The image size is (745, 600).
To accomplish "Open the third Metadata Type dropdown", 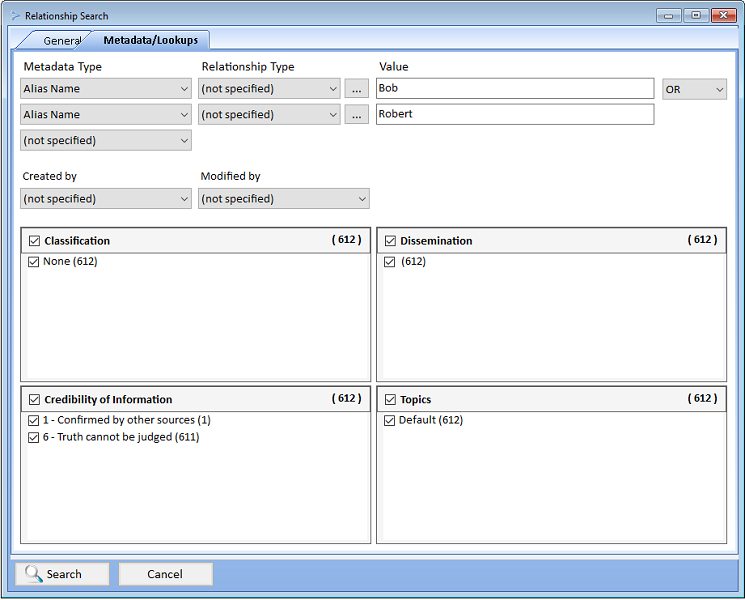I will click(x=106, y=141).
